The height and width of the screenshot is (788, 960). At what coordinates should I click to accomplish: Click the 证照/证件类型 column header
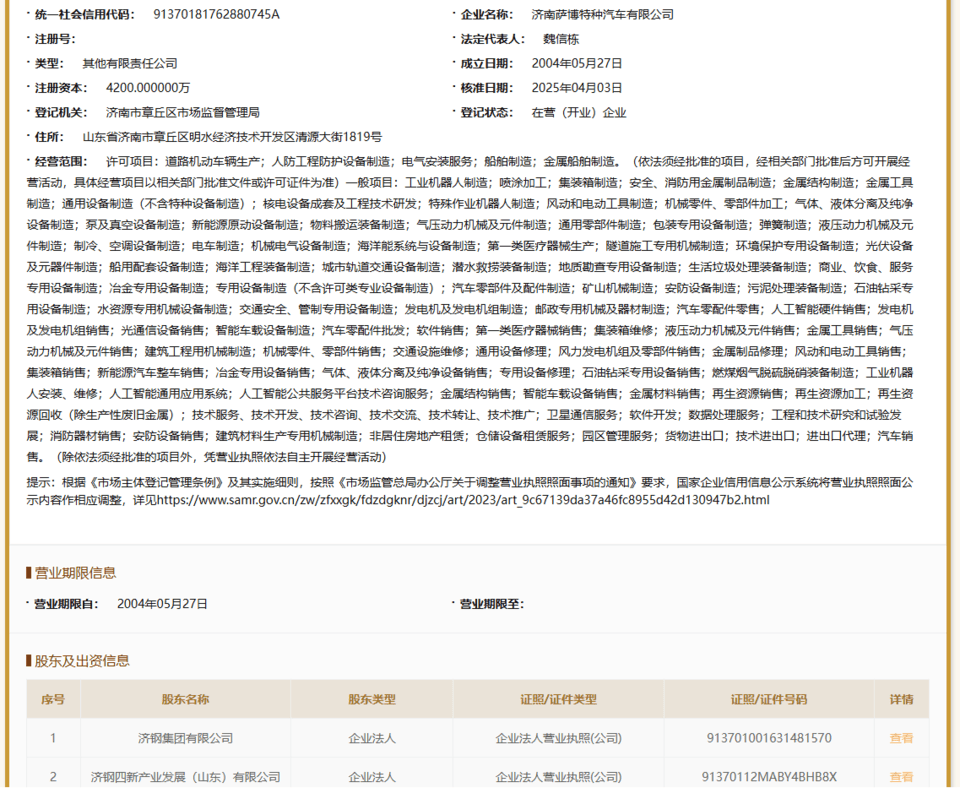[558, 699]
